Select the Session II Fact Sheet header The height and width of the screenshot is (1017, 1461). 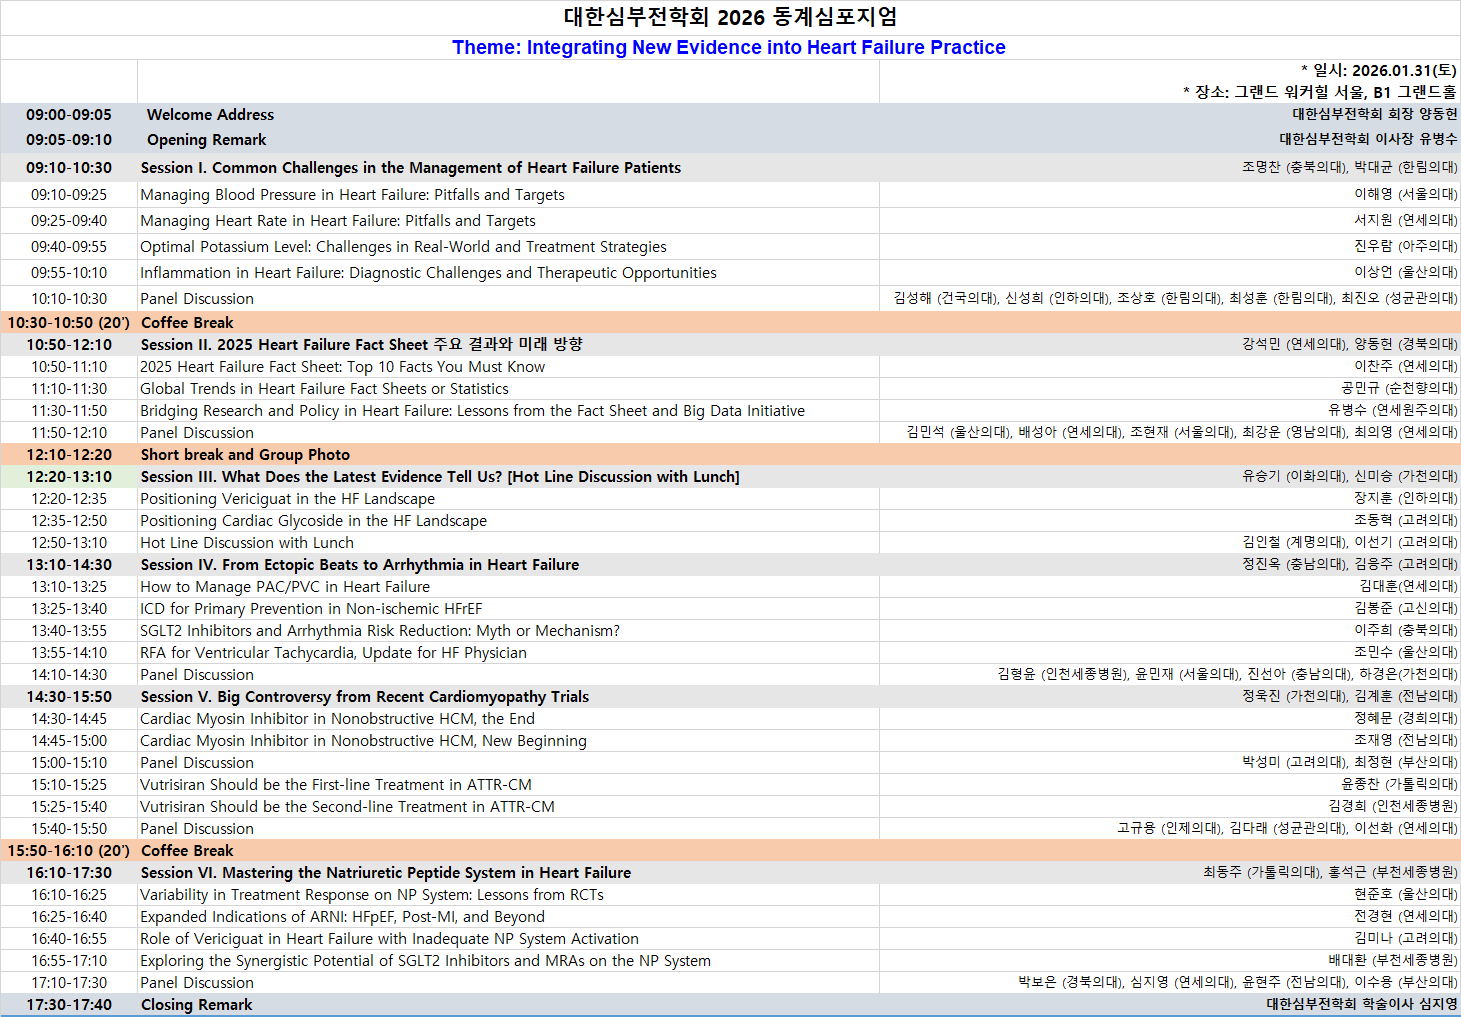361,345
